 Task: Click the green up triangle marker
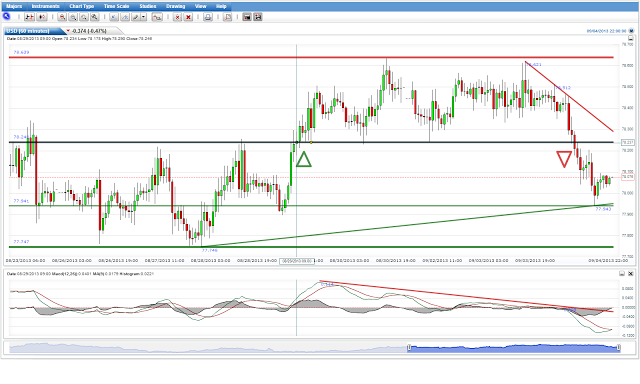[x=303, y=160]
